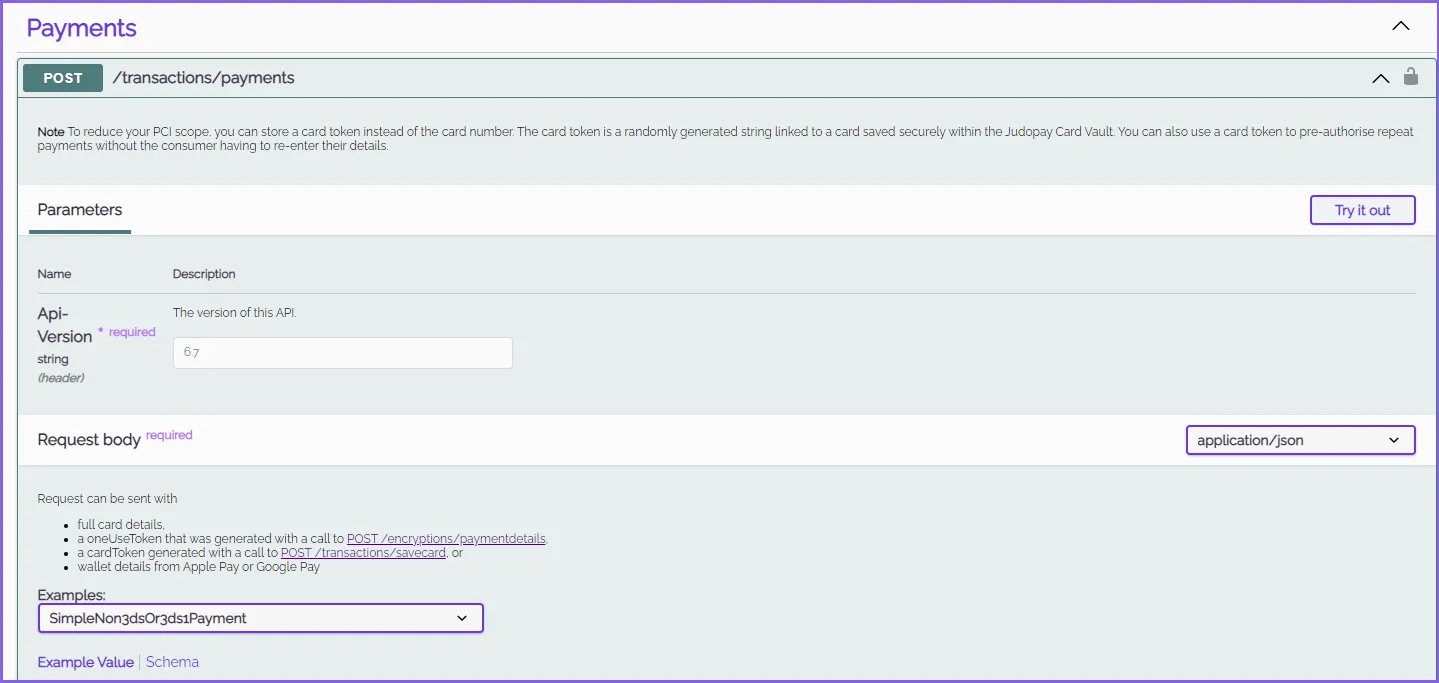Viewport: 1439px width, 683px height.
Task: Click the POST method badge
Action: [63, 78]
